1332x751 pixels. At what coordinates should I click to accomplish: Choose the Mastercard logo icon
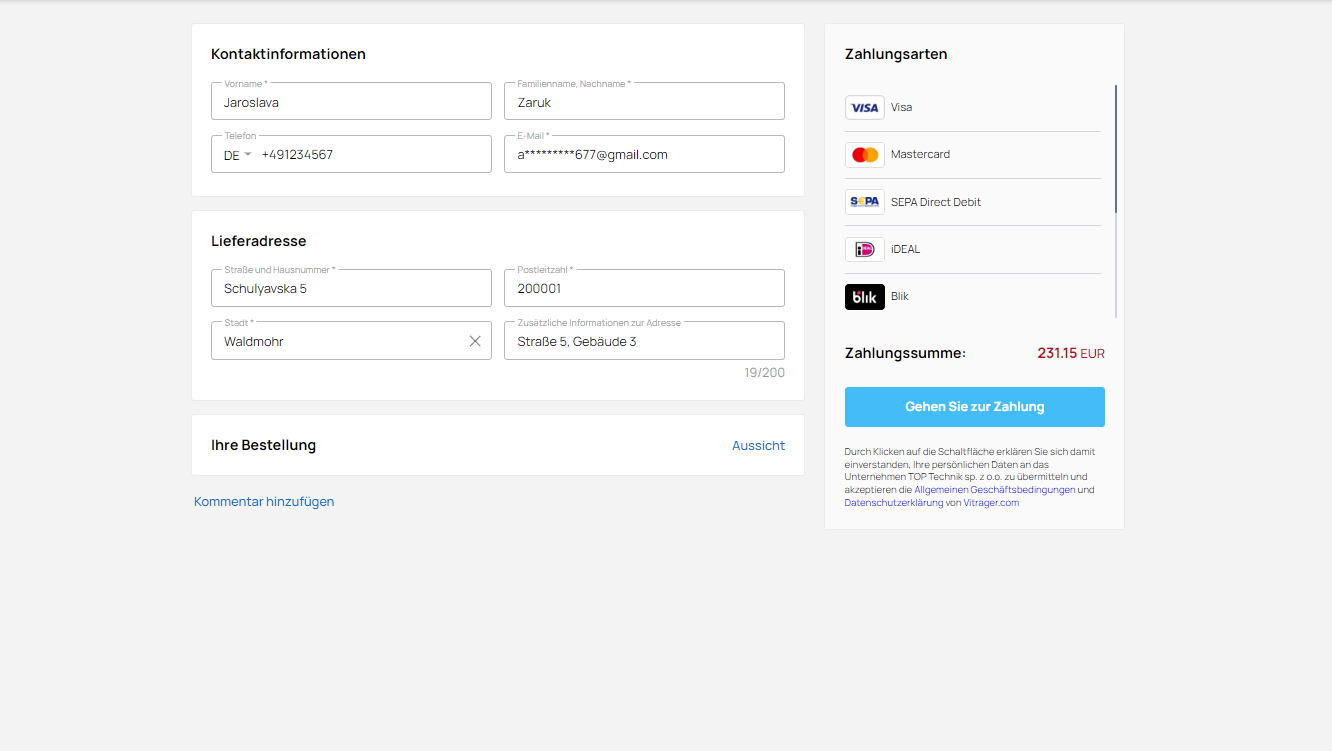click(x=864, y=154)
